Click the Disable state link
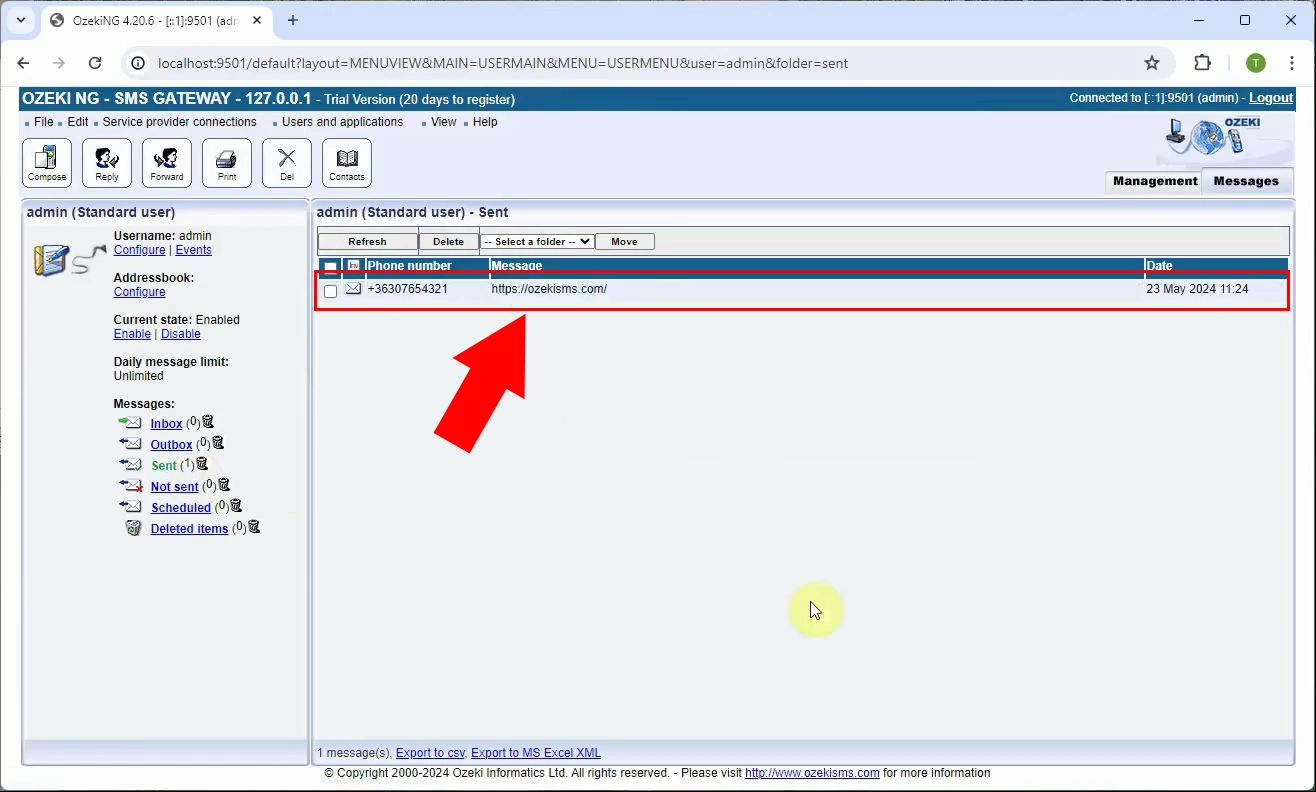1316x792 pixels. pos(181,334)
